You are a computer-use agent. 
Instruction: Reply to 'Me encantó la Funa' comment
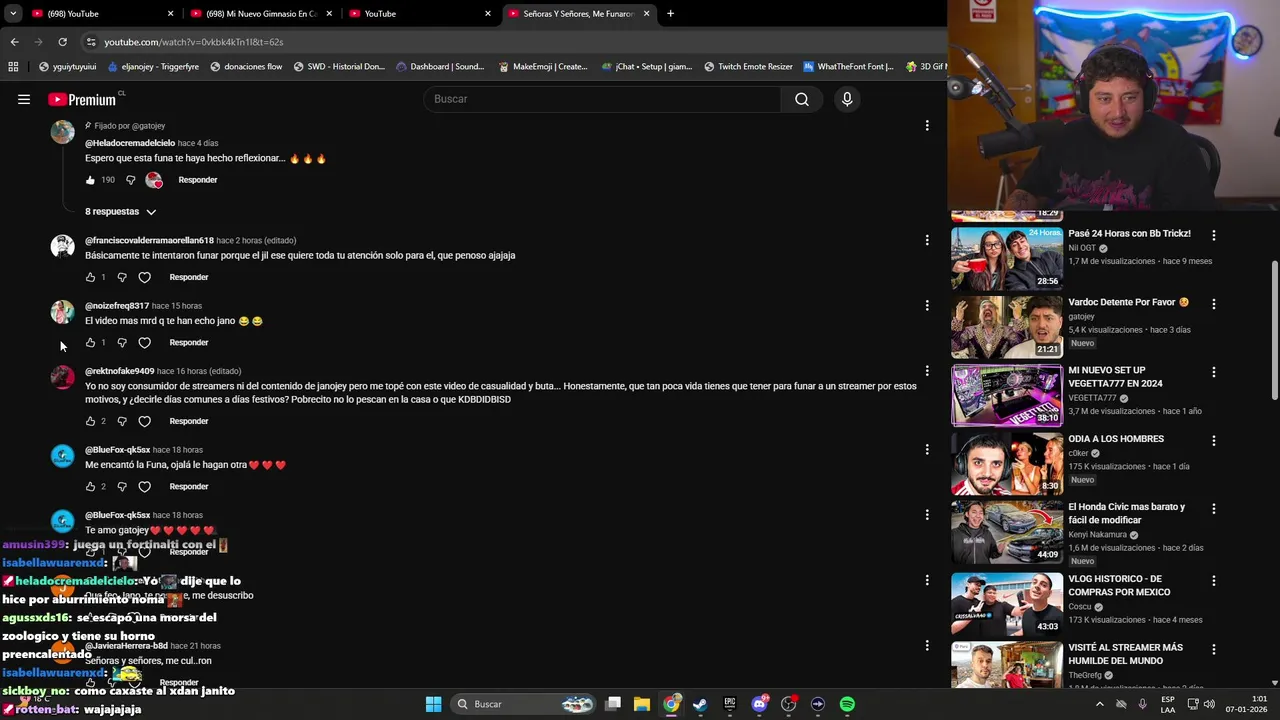(x=189, y=486)
